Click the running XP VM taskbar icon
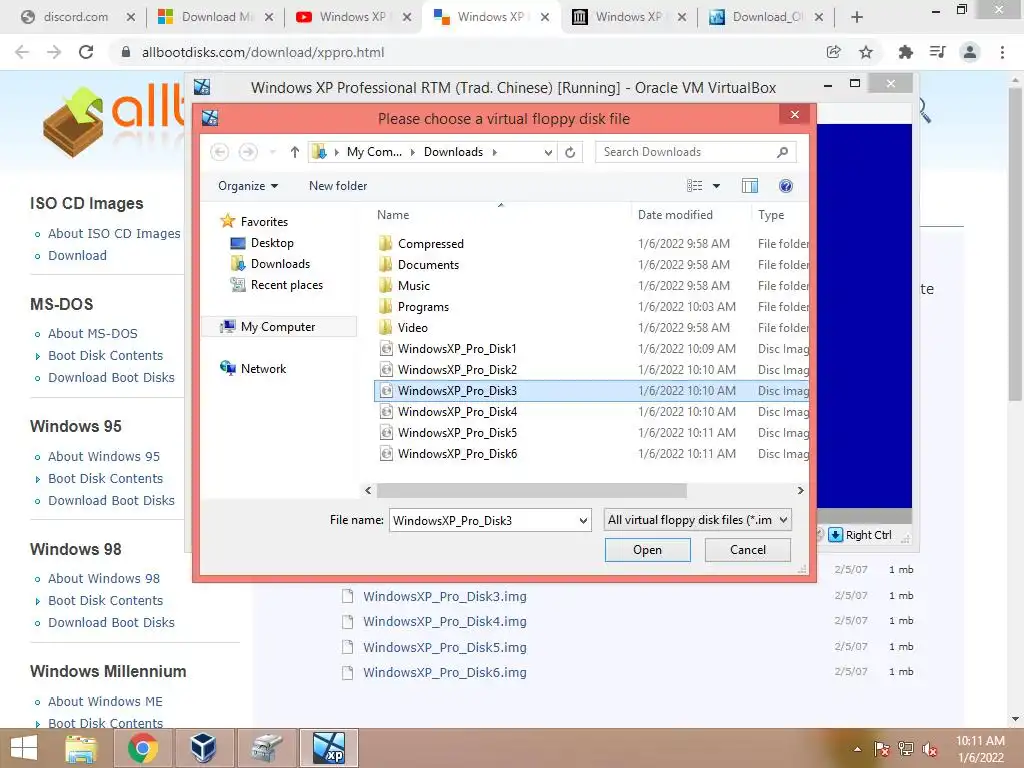The image size is (1024, 768). tap(328, 748)
